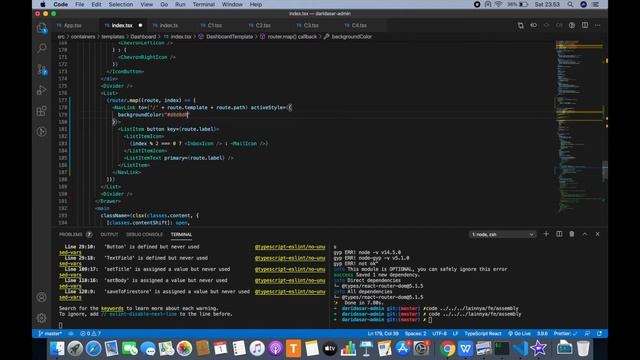Open the Extensions view
The image size is (640, 360).
pyautogui.click(x=42, y=111)
